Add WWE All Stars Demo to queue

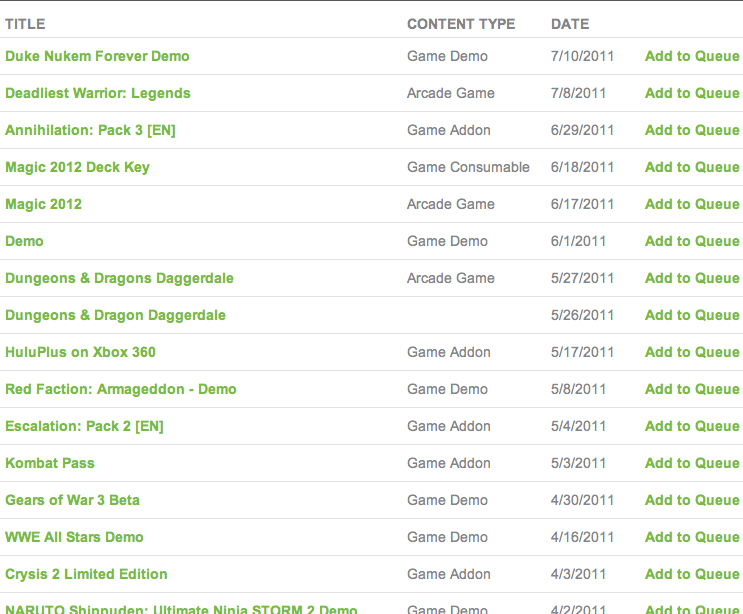692,537
